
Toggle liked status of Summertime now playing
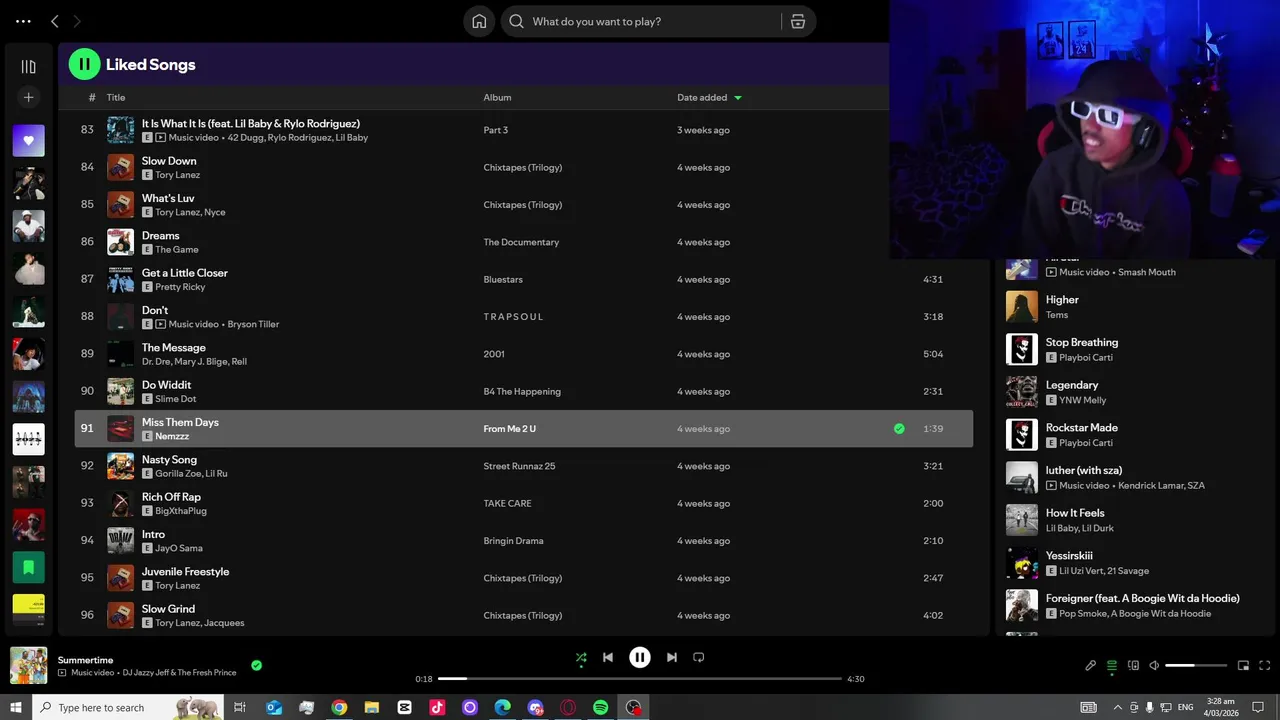pyautogui.click(x=257, y=665)
